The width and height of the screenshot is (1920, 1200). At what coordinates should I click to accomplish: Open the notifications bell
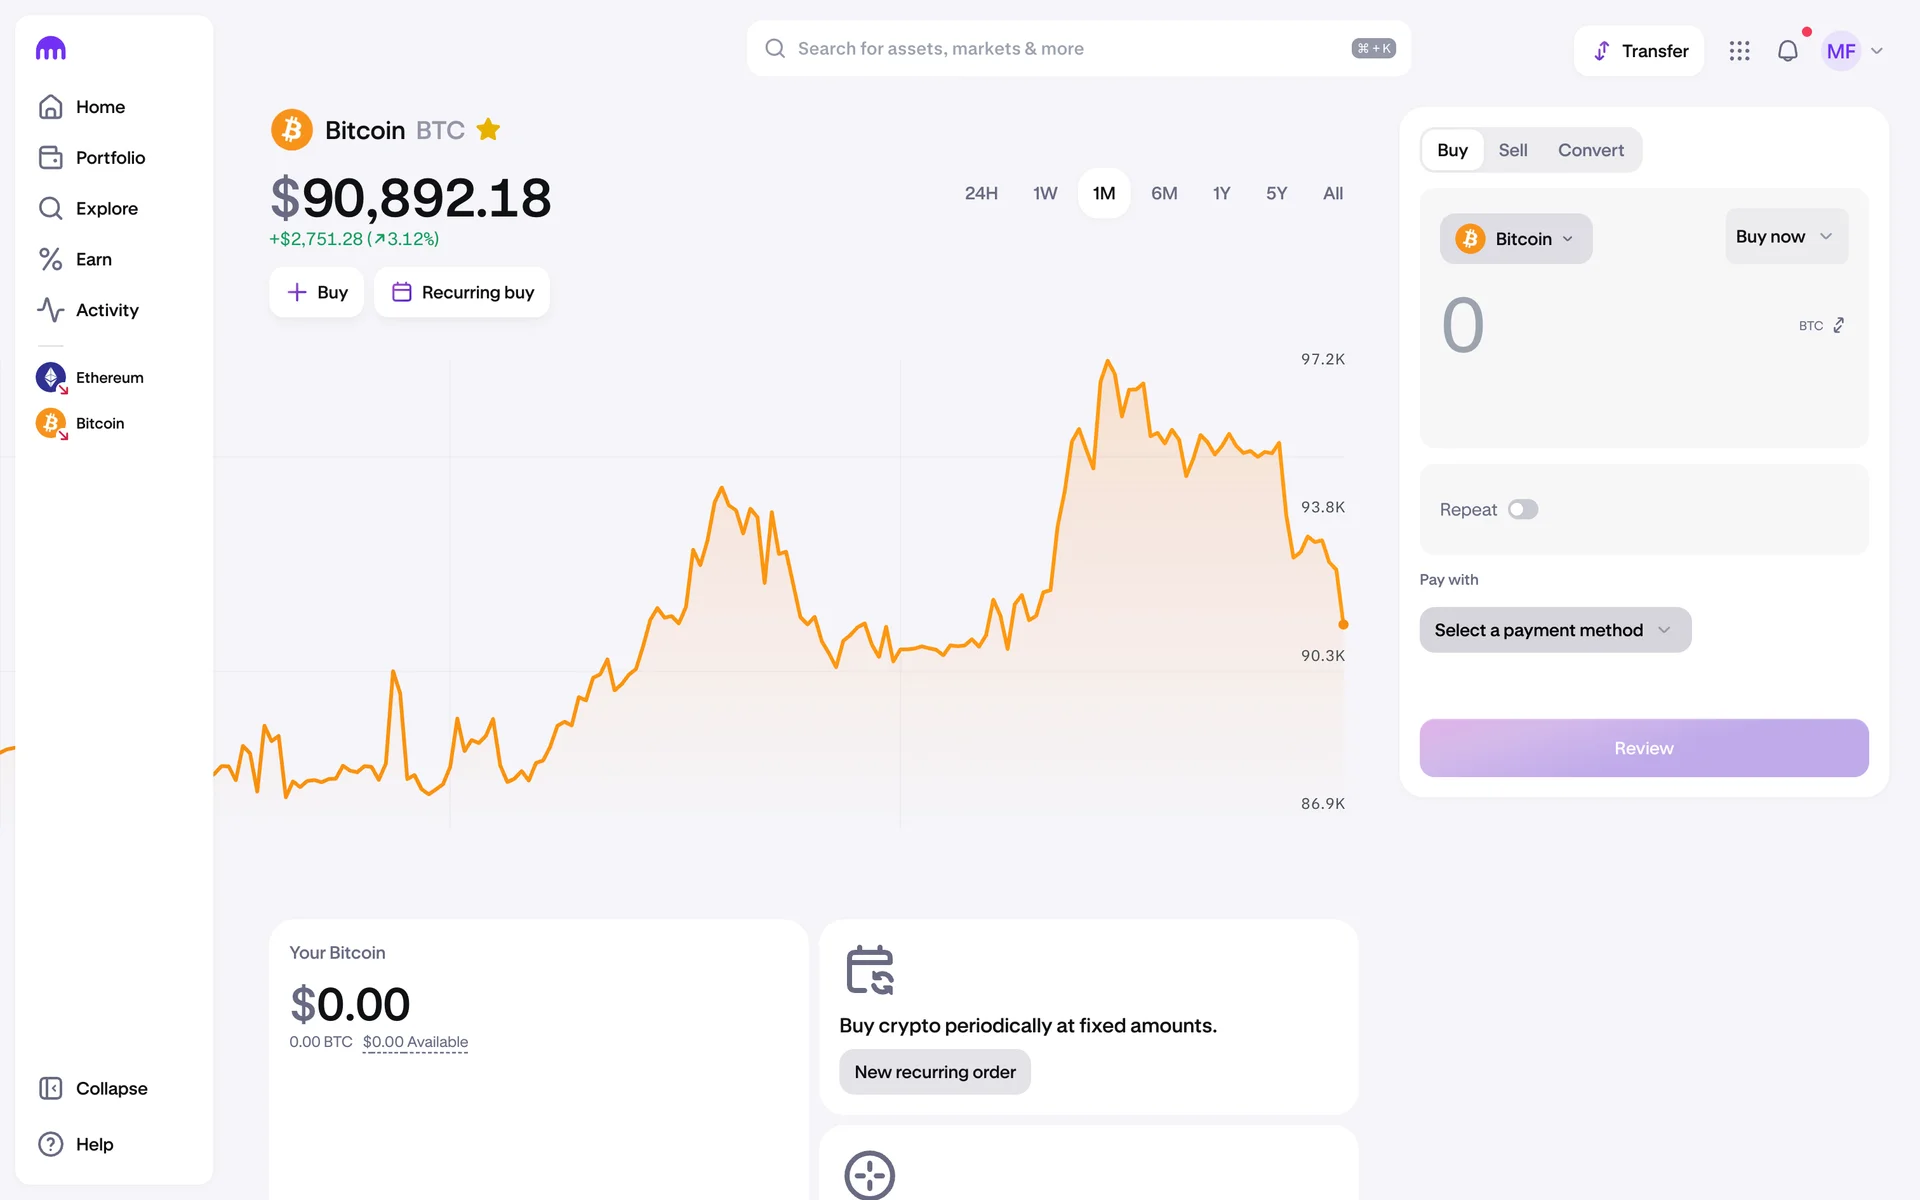coord(1787,51)
